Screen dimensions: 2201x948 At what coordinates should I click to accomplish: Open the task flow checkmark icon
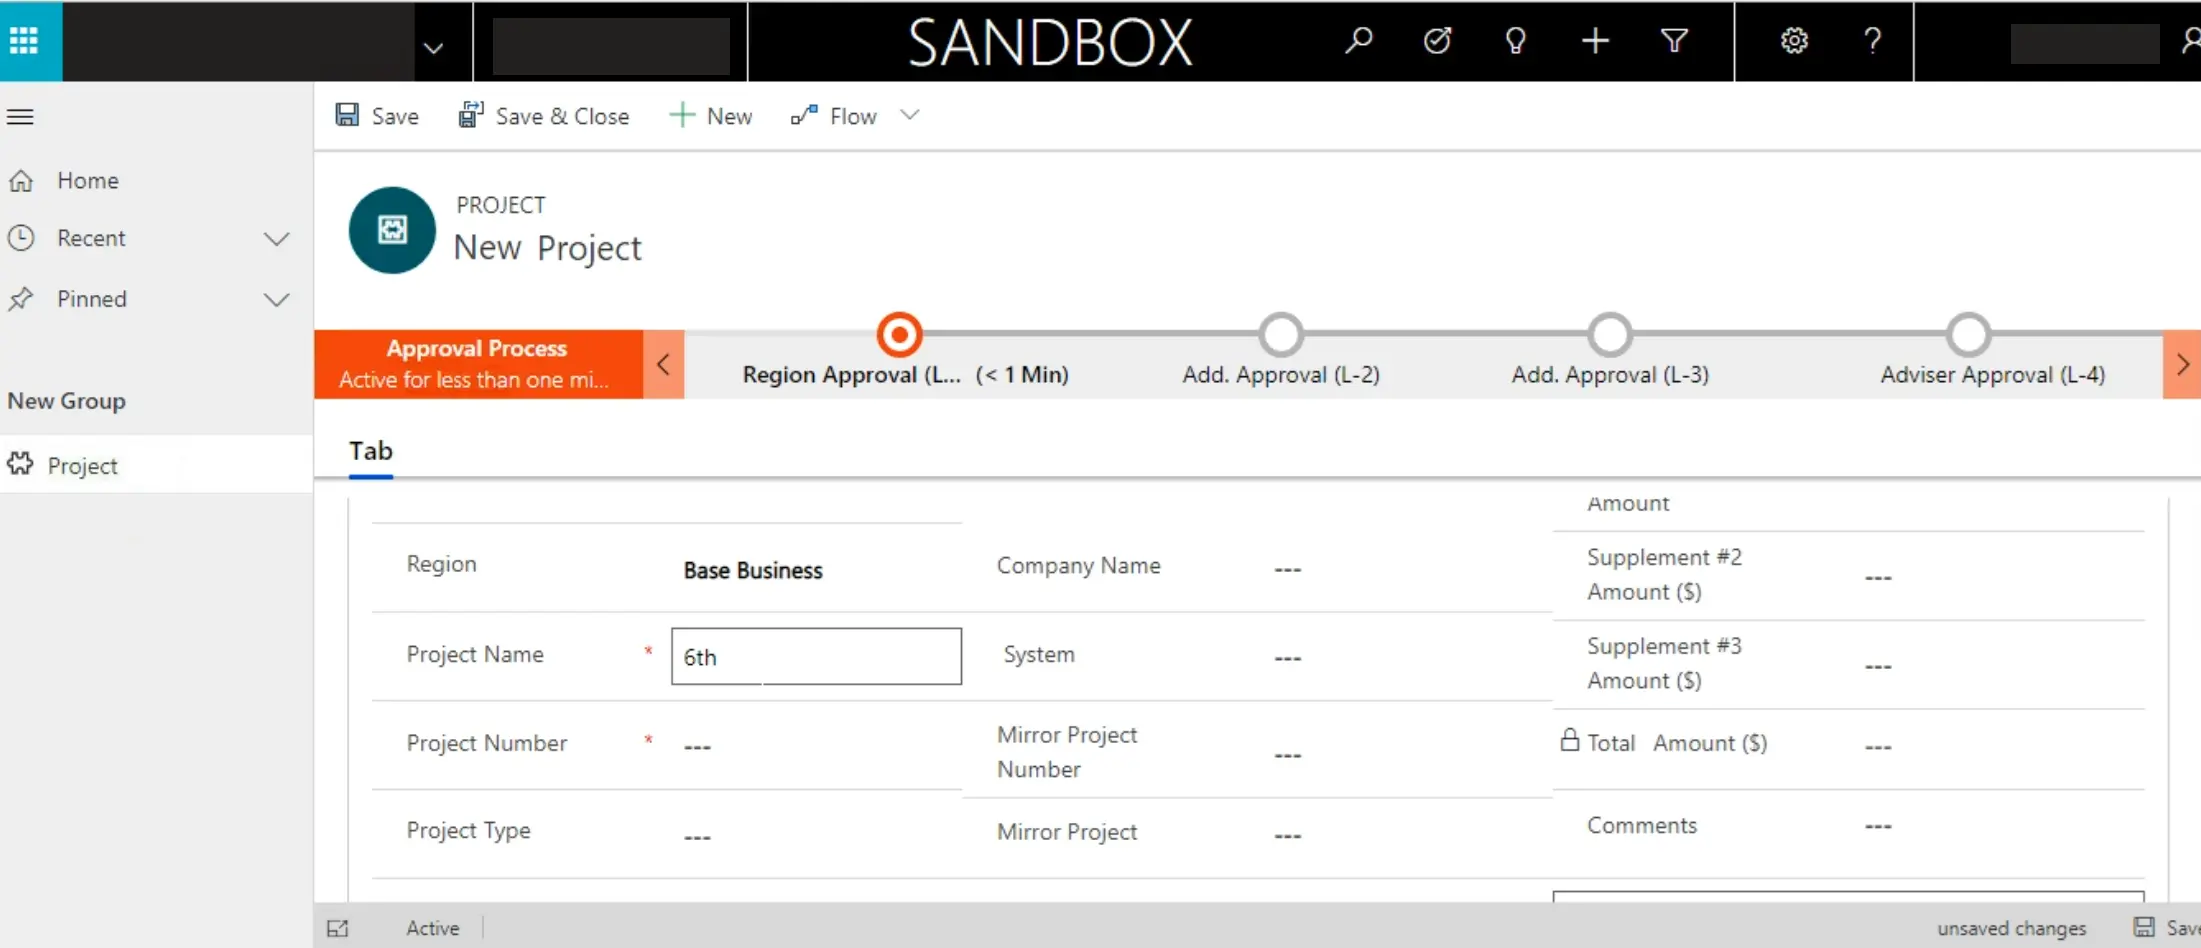click(x=1437, y=41)
